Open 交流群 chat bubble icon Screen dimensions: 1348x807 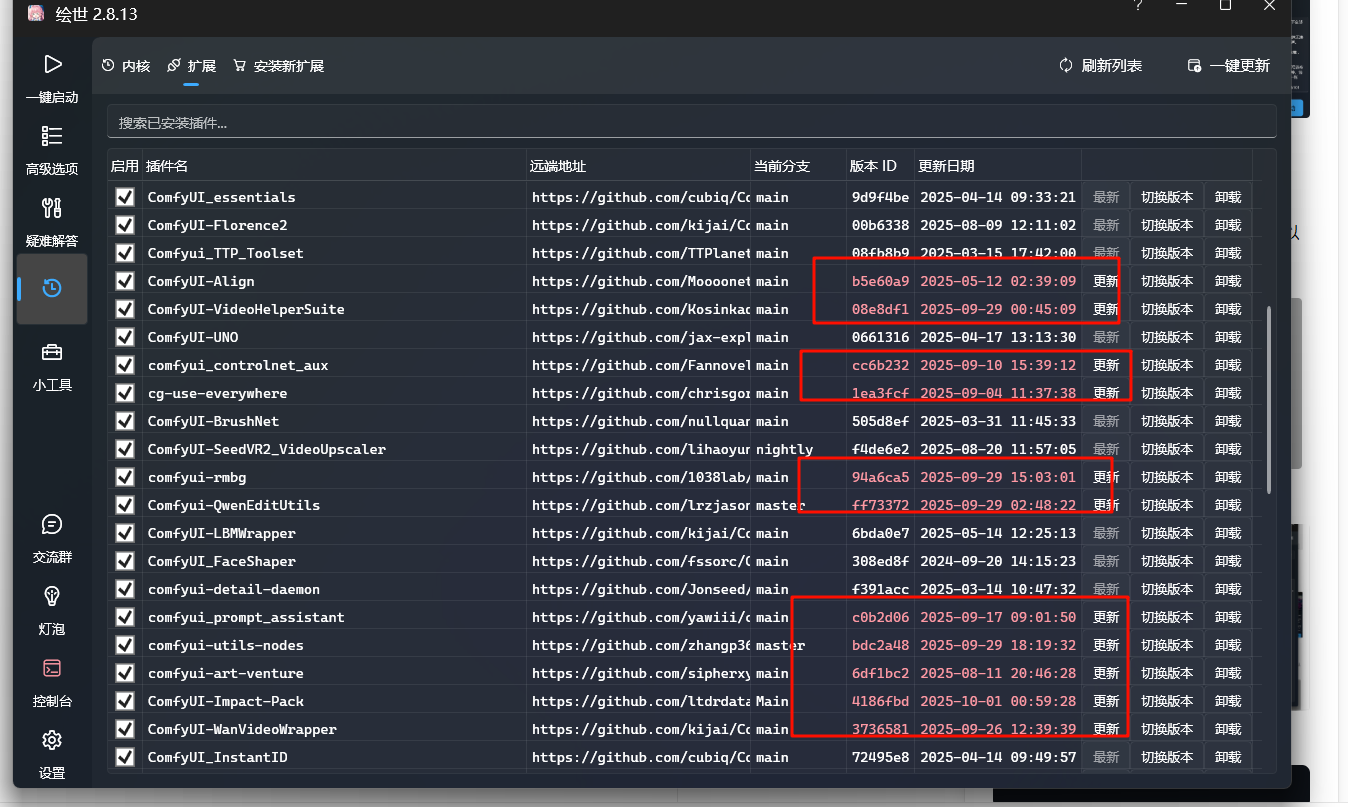click(x=52, y=524)
